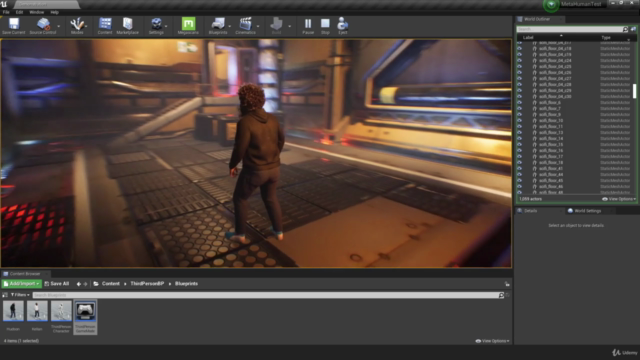
Task: Toggle visibility of scifi_floor_18
Action: [519, 162]
